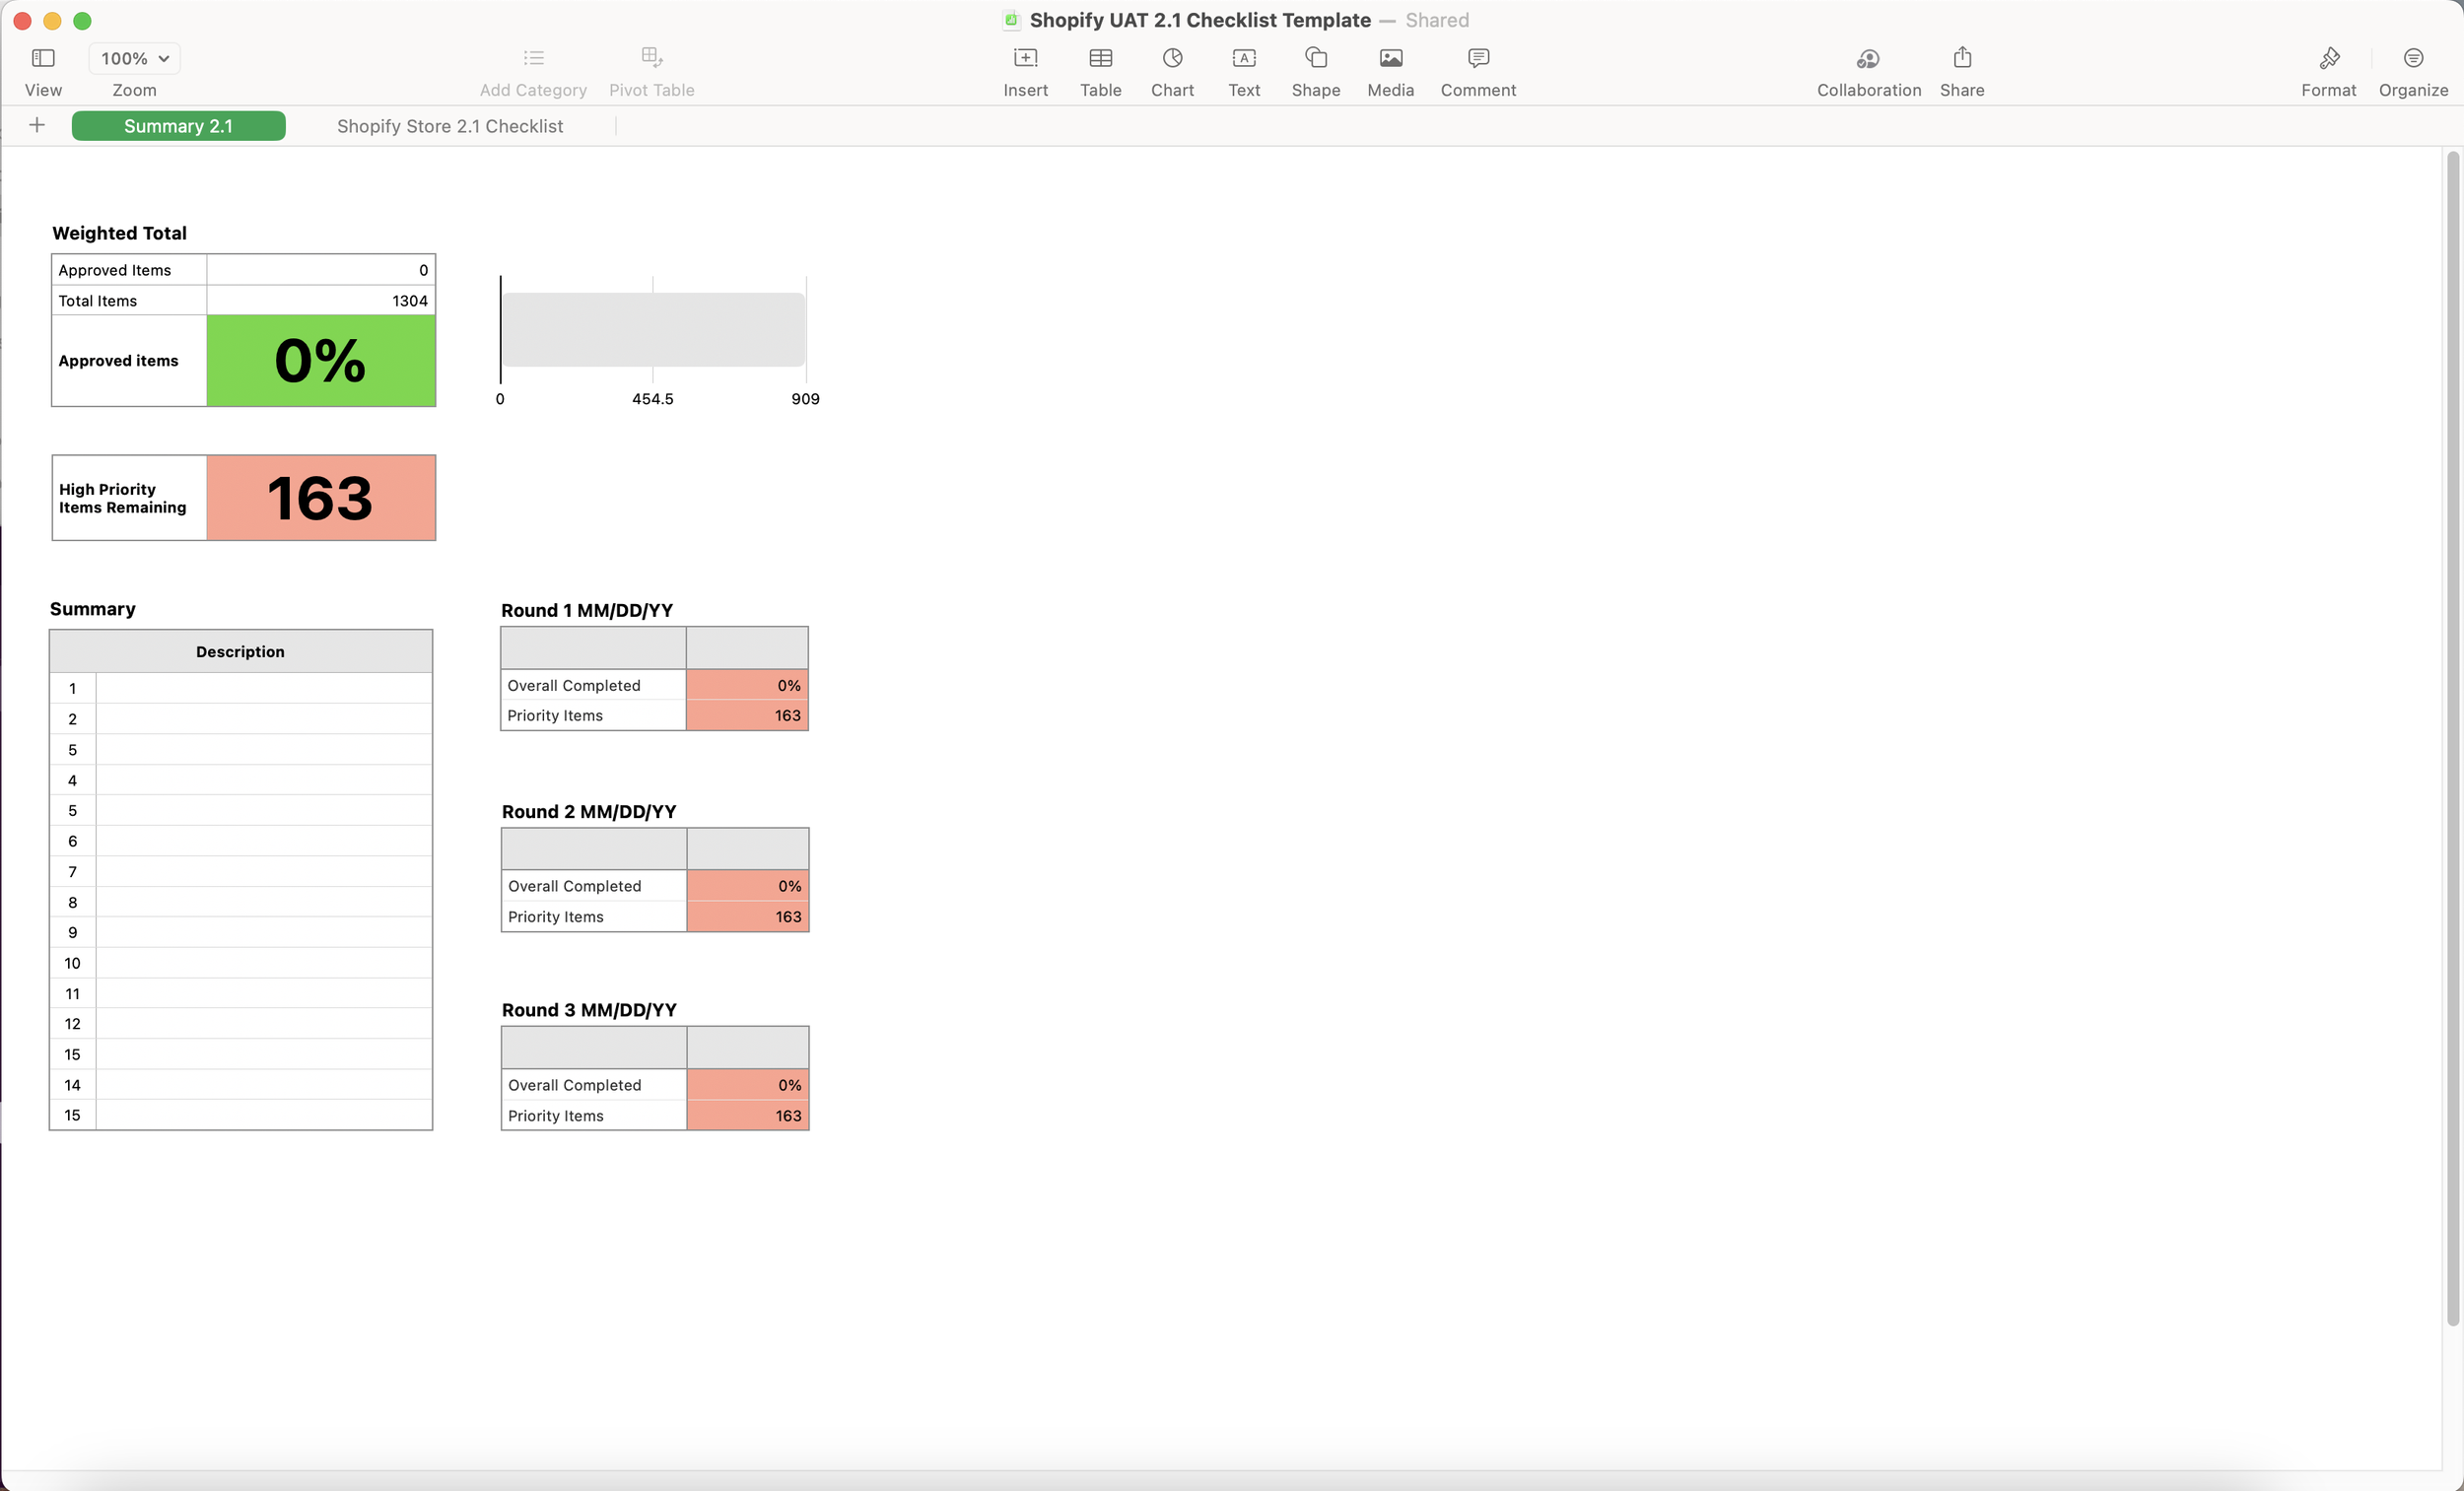Close the Numbers window
2464x1491 pixels.
(22, 21)
